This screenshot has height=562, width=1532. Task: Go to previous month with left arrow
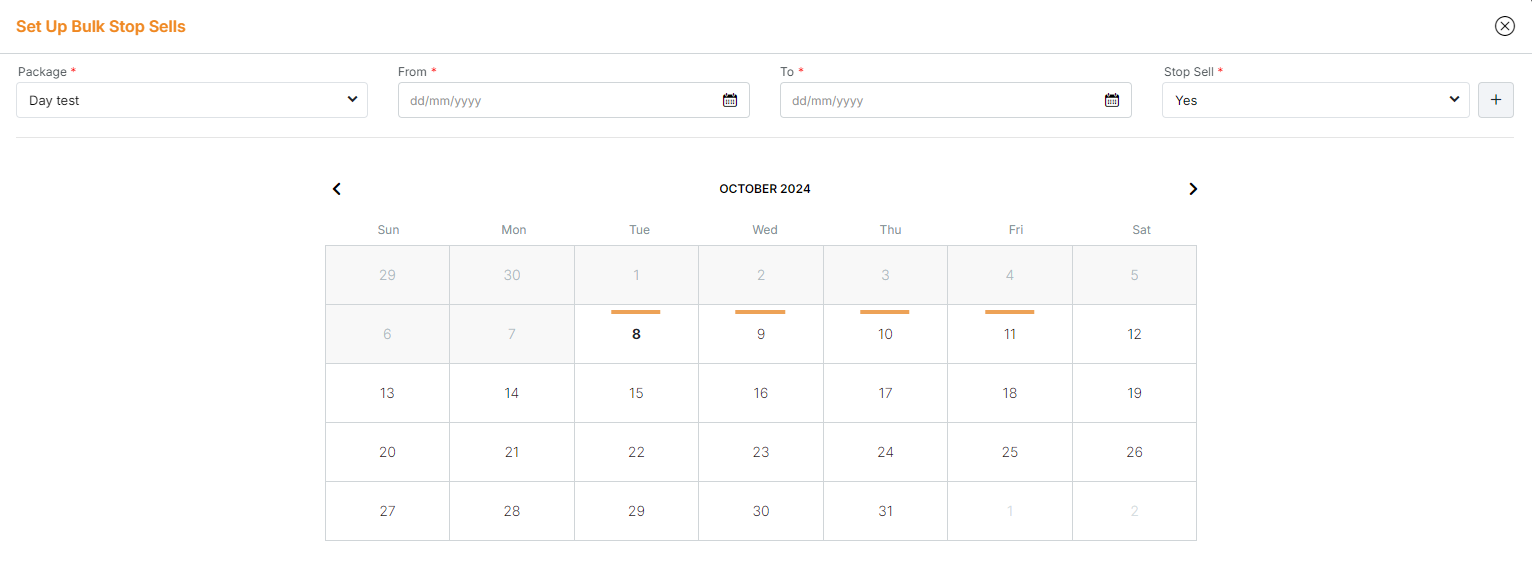tap(337, 189)
